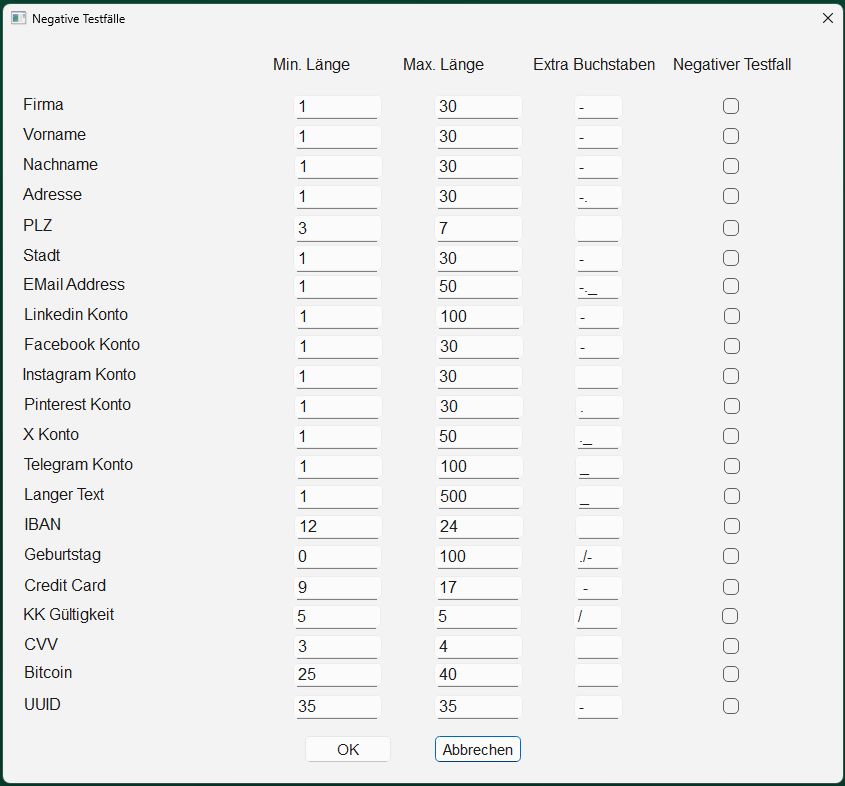This screenshot has width=845, height=786.
Task: Tick the CVV negative test checkbox
Action: [x=731, y=646]
